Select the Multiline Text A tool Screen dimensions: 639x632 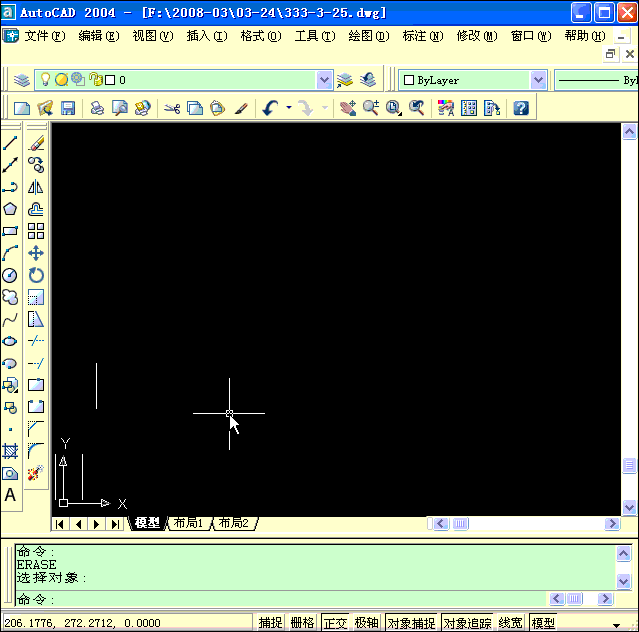[x=10, y=495]
